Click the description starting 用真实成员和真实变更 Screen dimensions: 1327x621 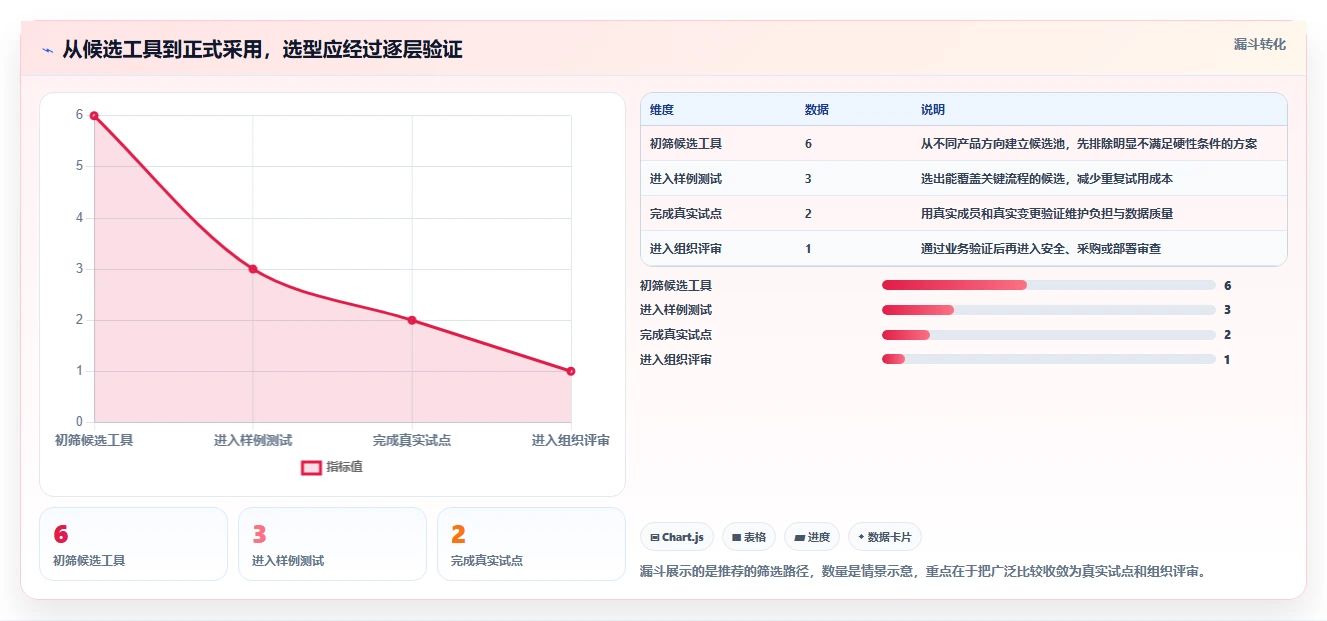click(x=1047, y=214)
